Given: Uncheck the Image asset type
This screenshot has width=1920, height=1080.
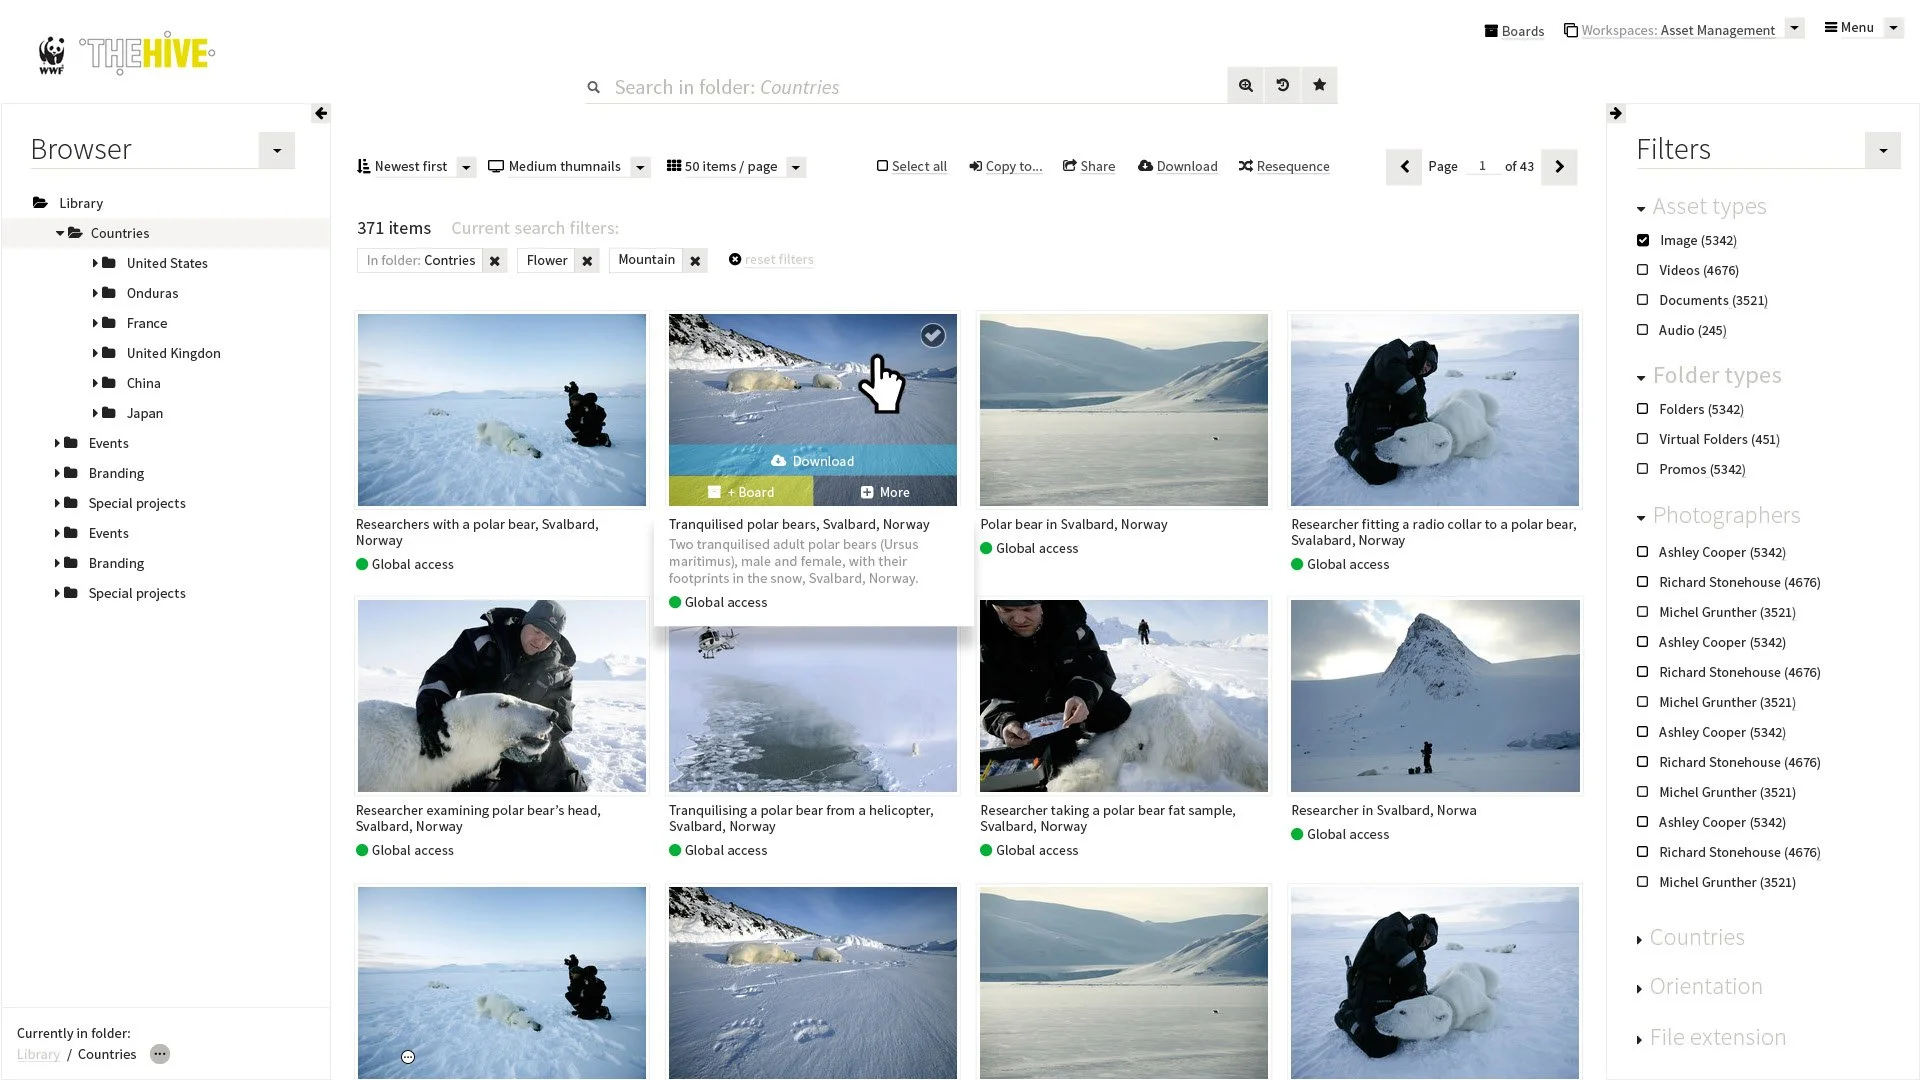Looking at the screenshot, I should (1642, 240).
